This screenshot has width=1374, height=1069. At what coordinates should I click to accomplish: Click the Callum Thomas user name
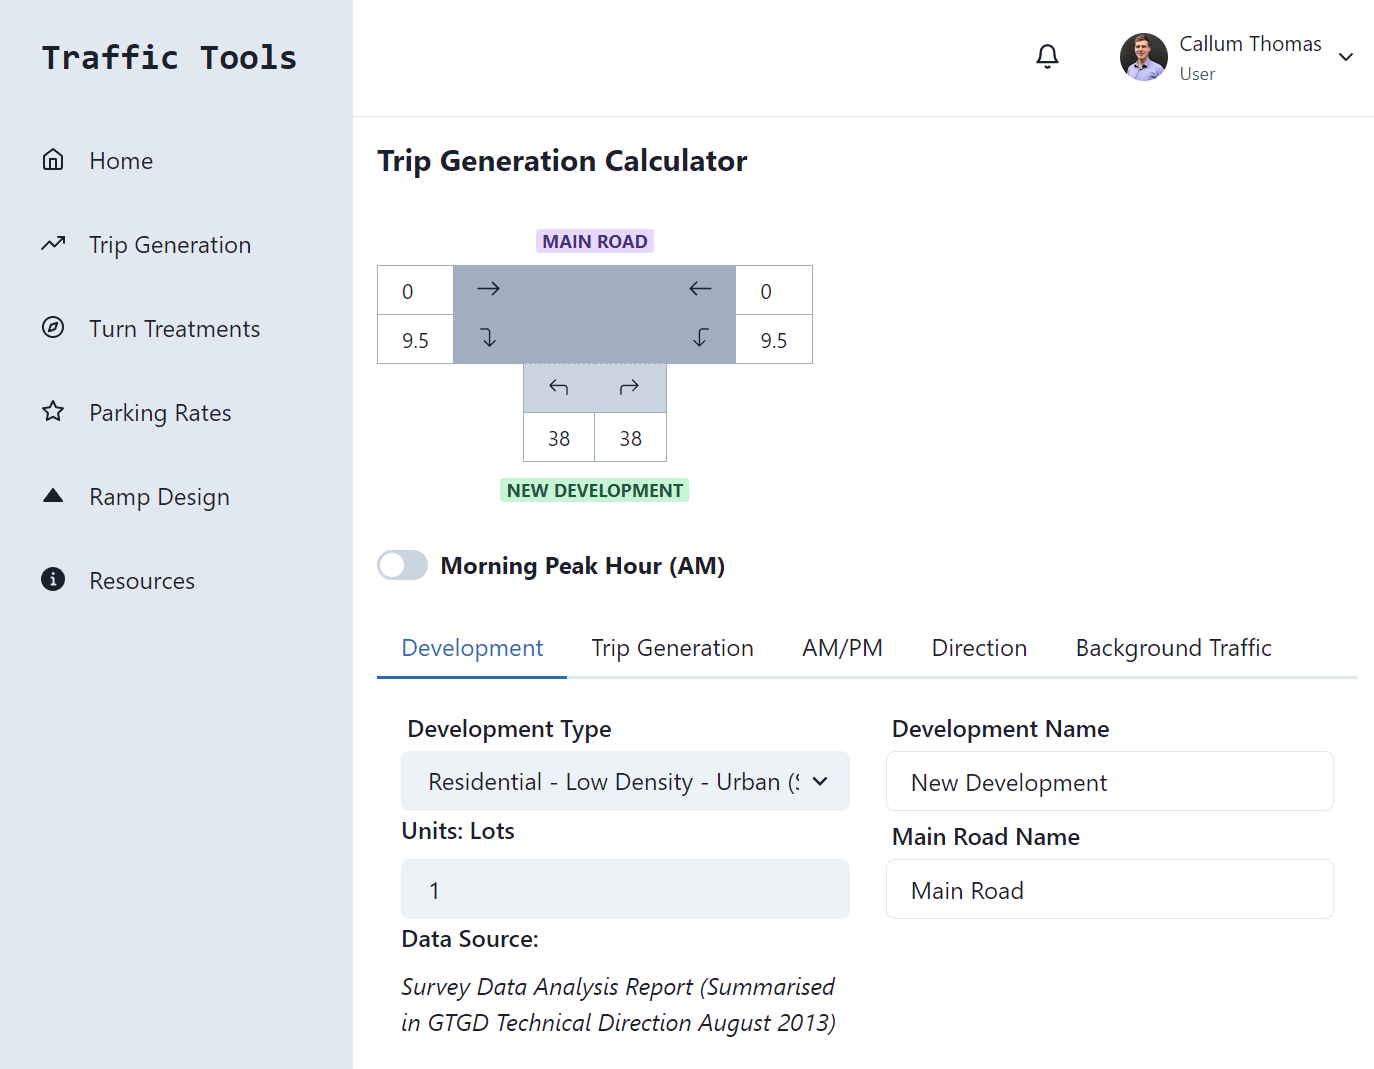[x=1250, y=44]
